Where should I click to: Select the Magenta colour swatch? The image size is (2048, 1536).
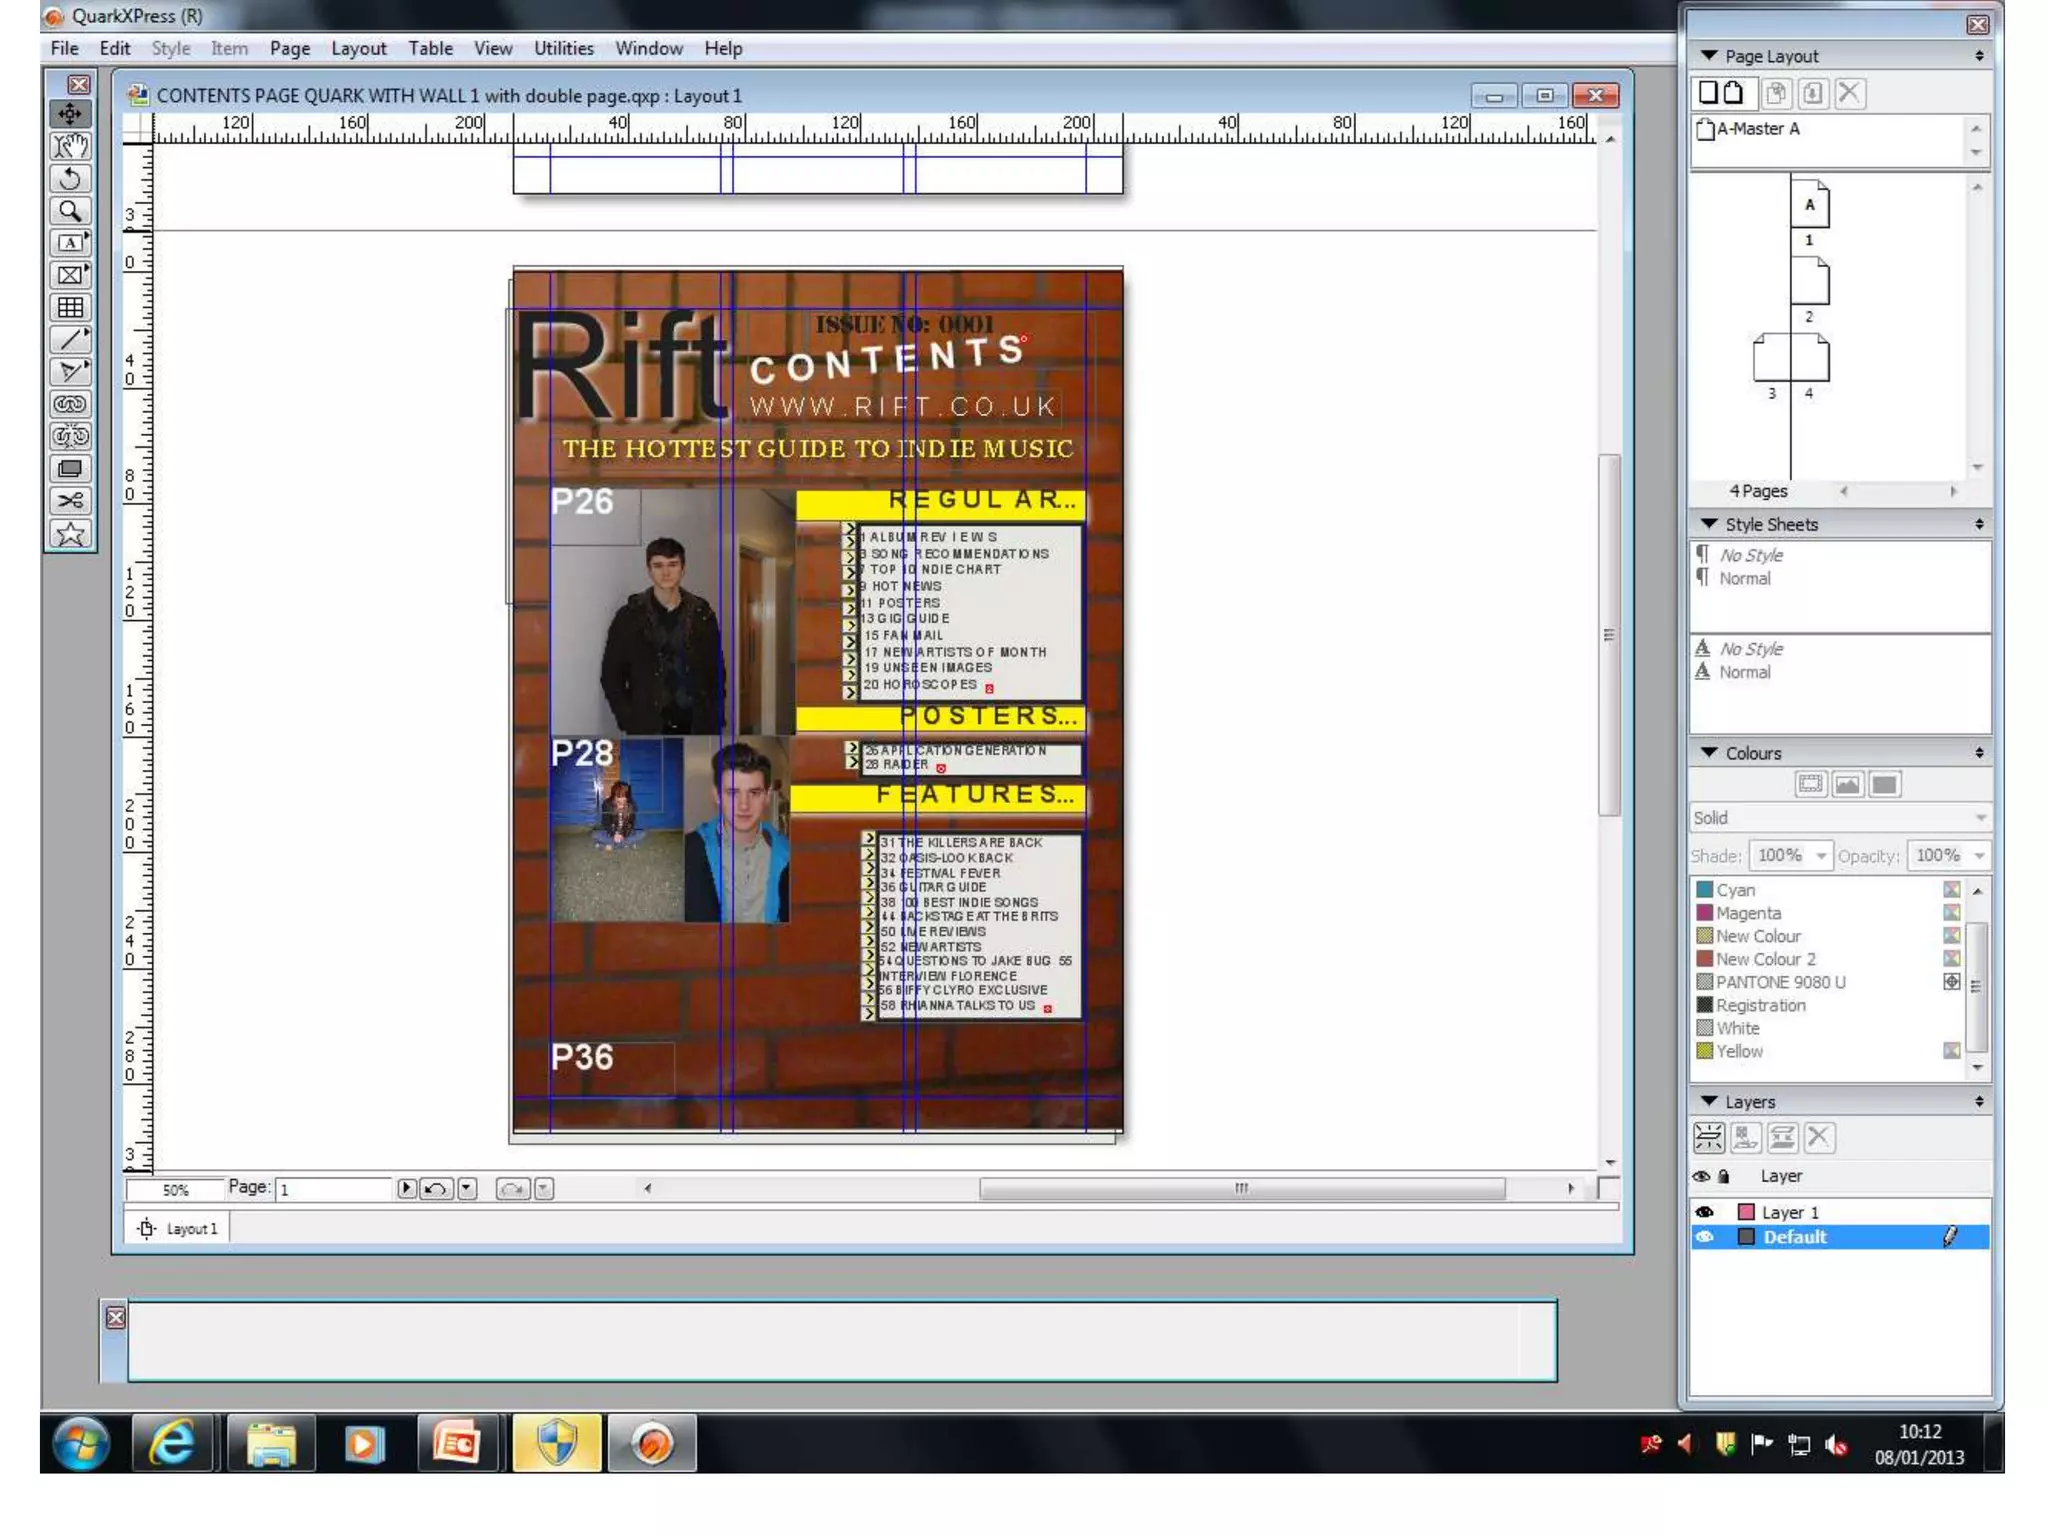point(1747,913)
